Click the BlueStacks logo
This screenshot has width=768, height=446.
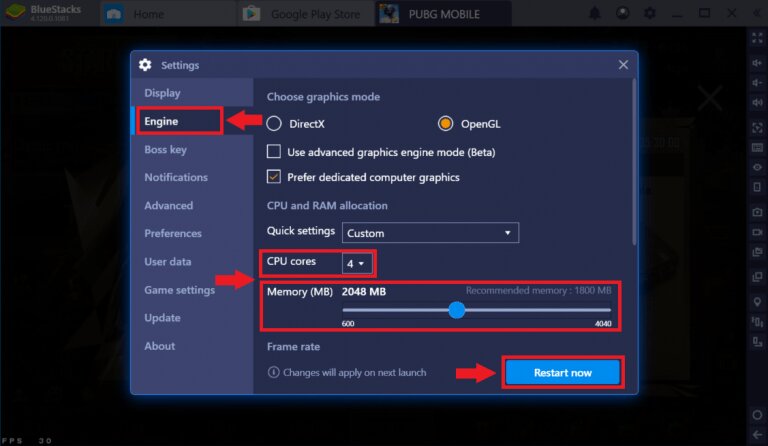click(x=15, y=13)
